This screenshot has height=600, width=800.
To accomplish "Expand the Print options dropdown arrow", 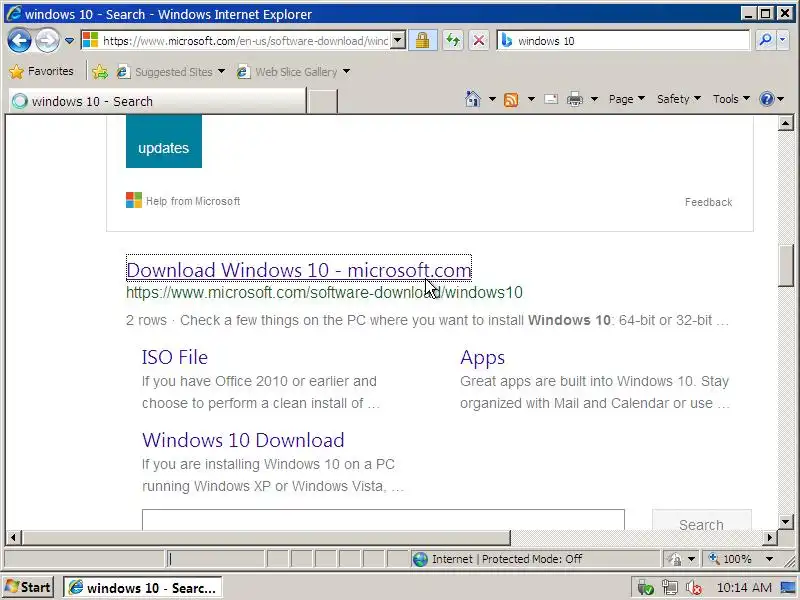I will (x=594, y=99).
